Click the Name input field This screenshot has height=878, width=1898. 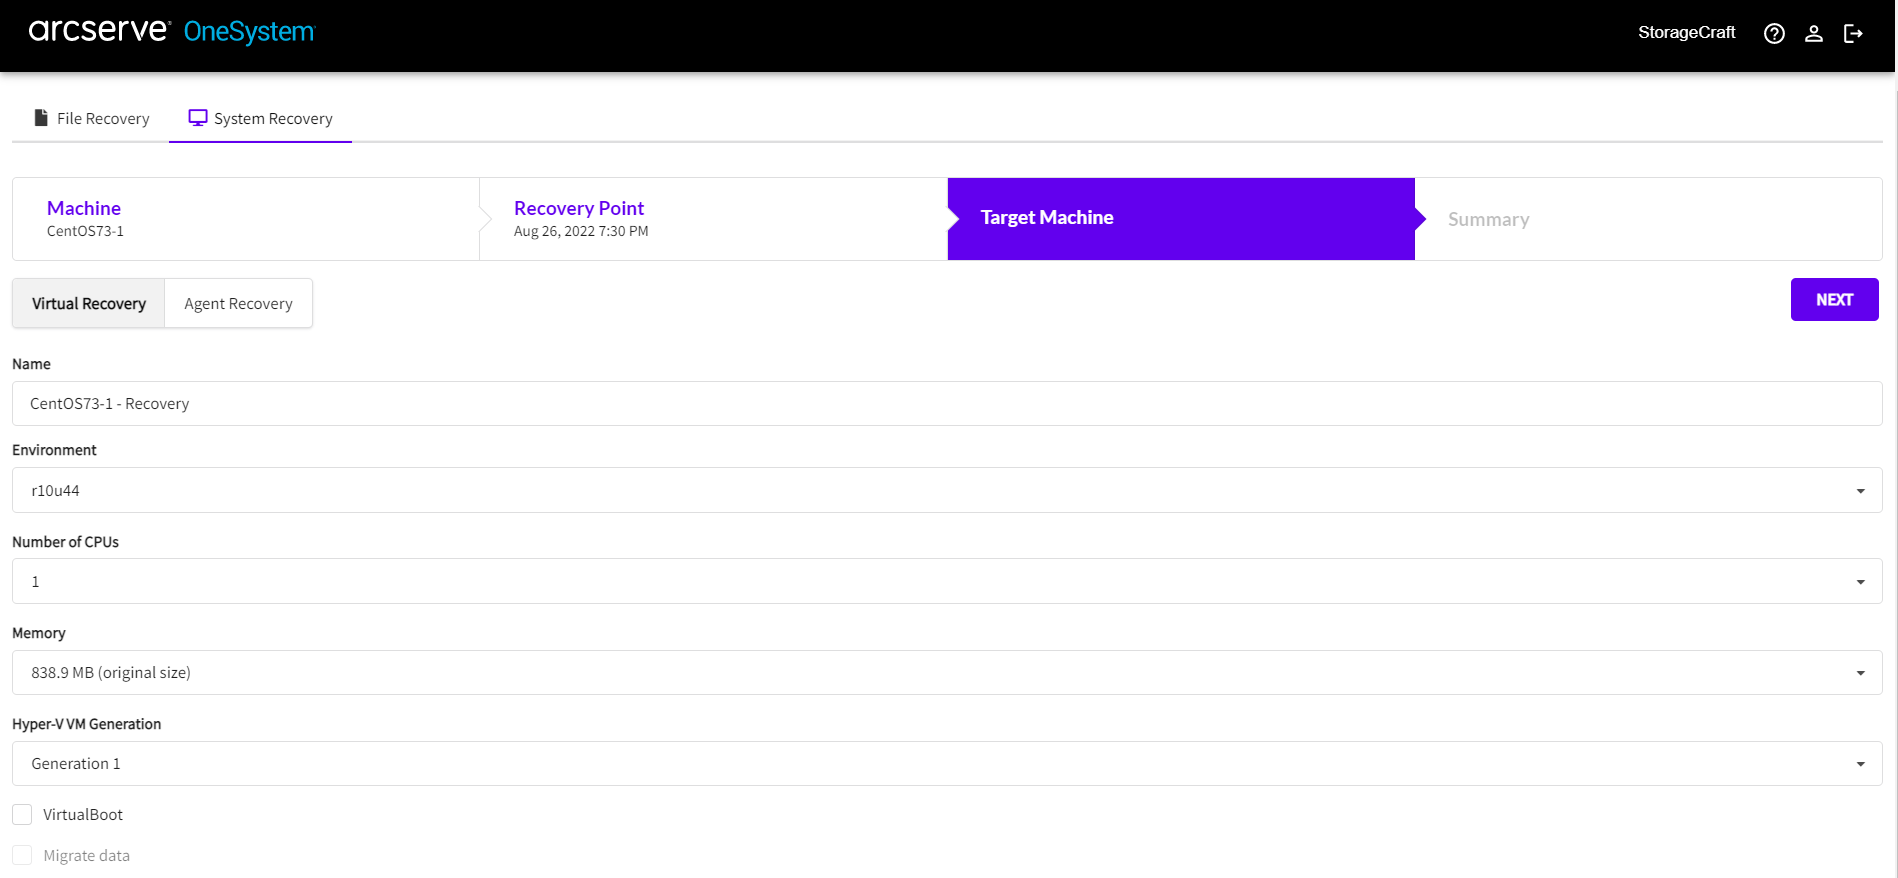[x=946, y=404]
